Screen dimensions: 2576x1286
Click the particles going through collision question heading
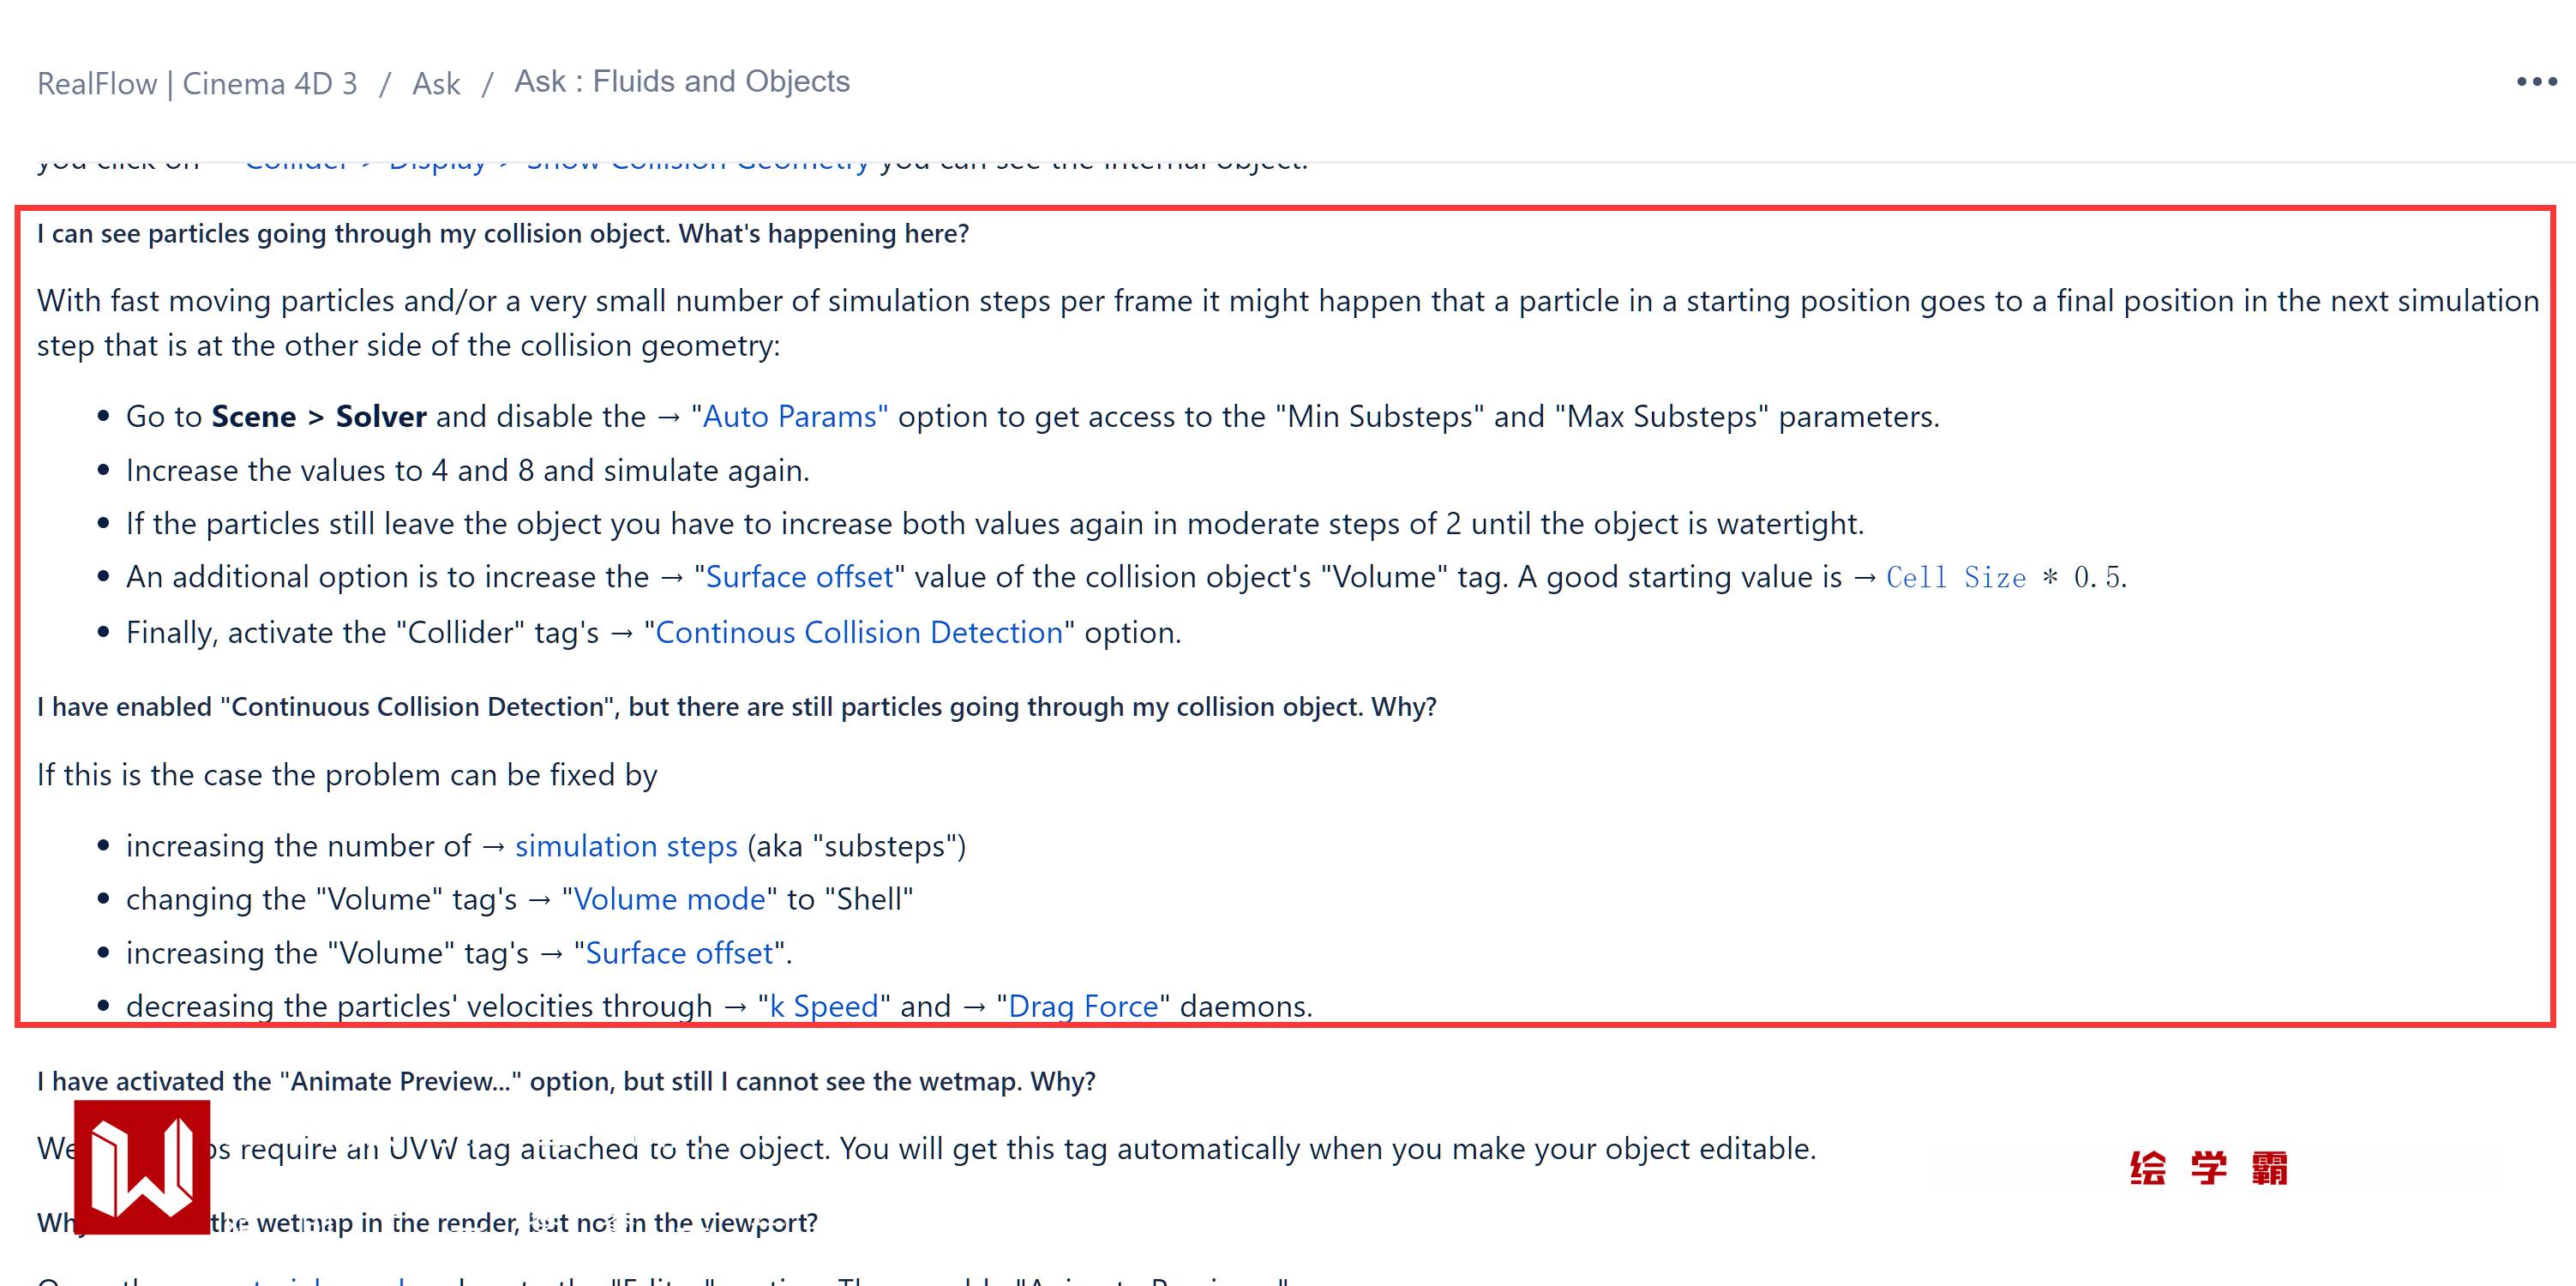(503, 234)
